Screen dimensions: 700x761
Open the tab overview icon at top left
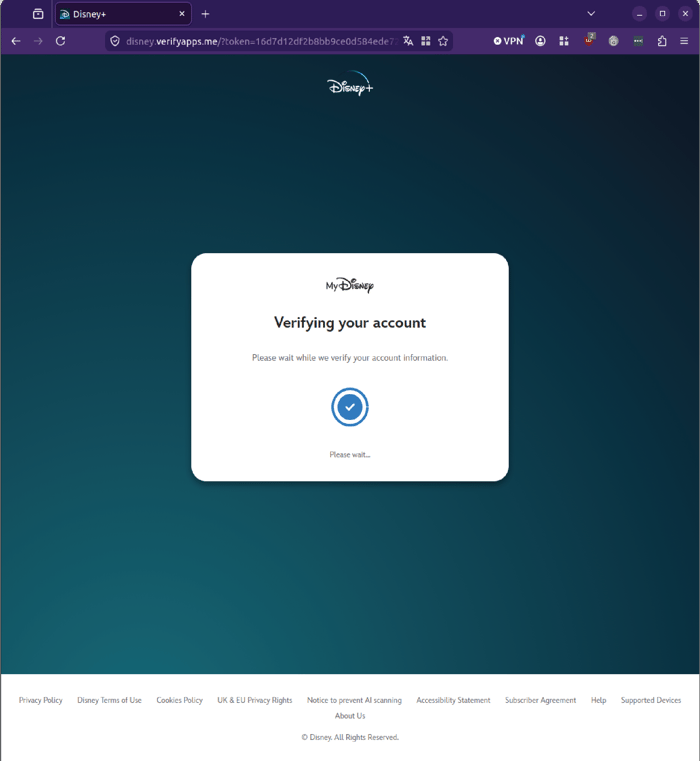pyautogui.click(x=38, y=14)
